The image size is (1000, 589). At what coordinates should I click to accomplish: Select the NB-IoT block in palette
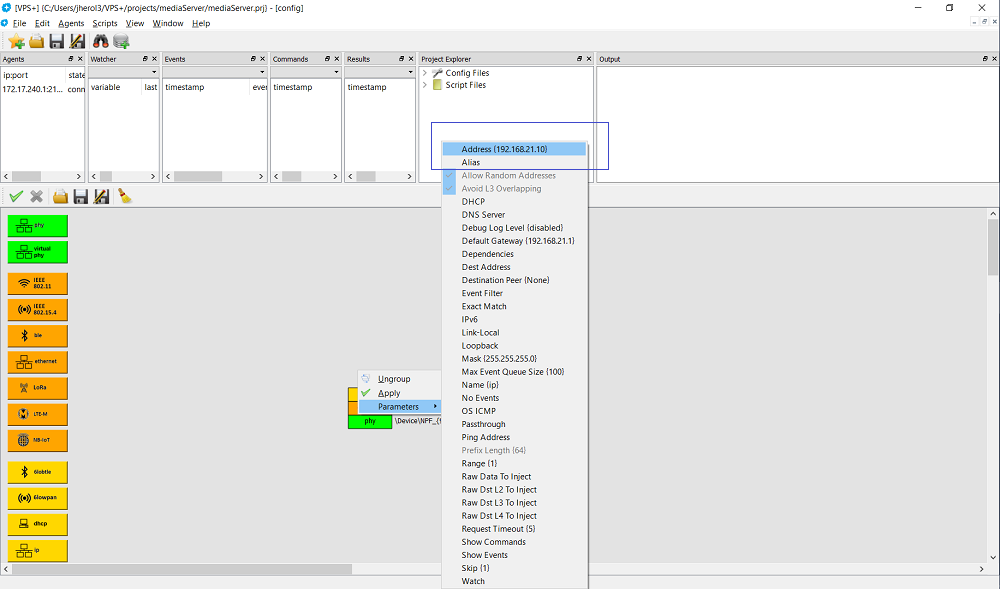pos(38,440)
